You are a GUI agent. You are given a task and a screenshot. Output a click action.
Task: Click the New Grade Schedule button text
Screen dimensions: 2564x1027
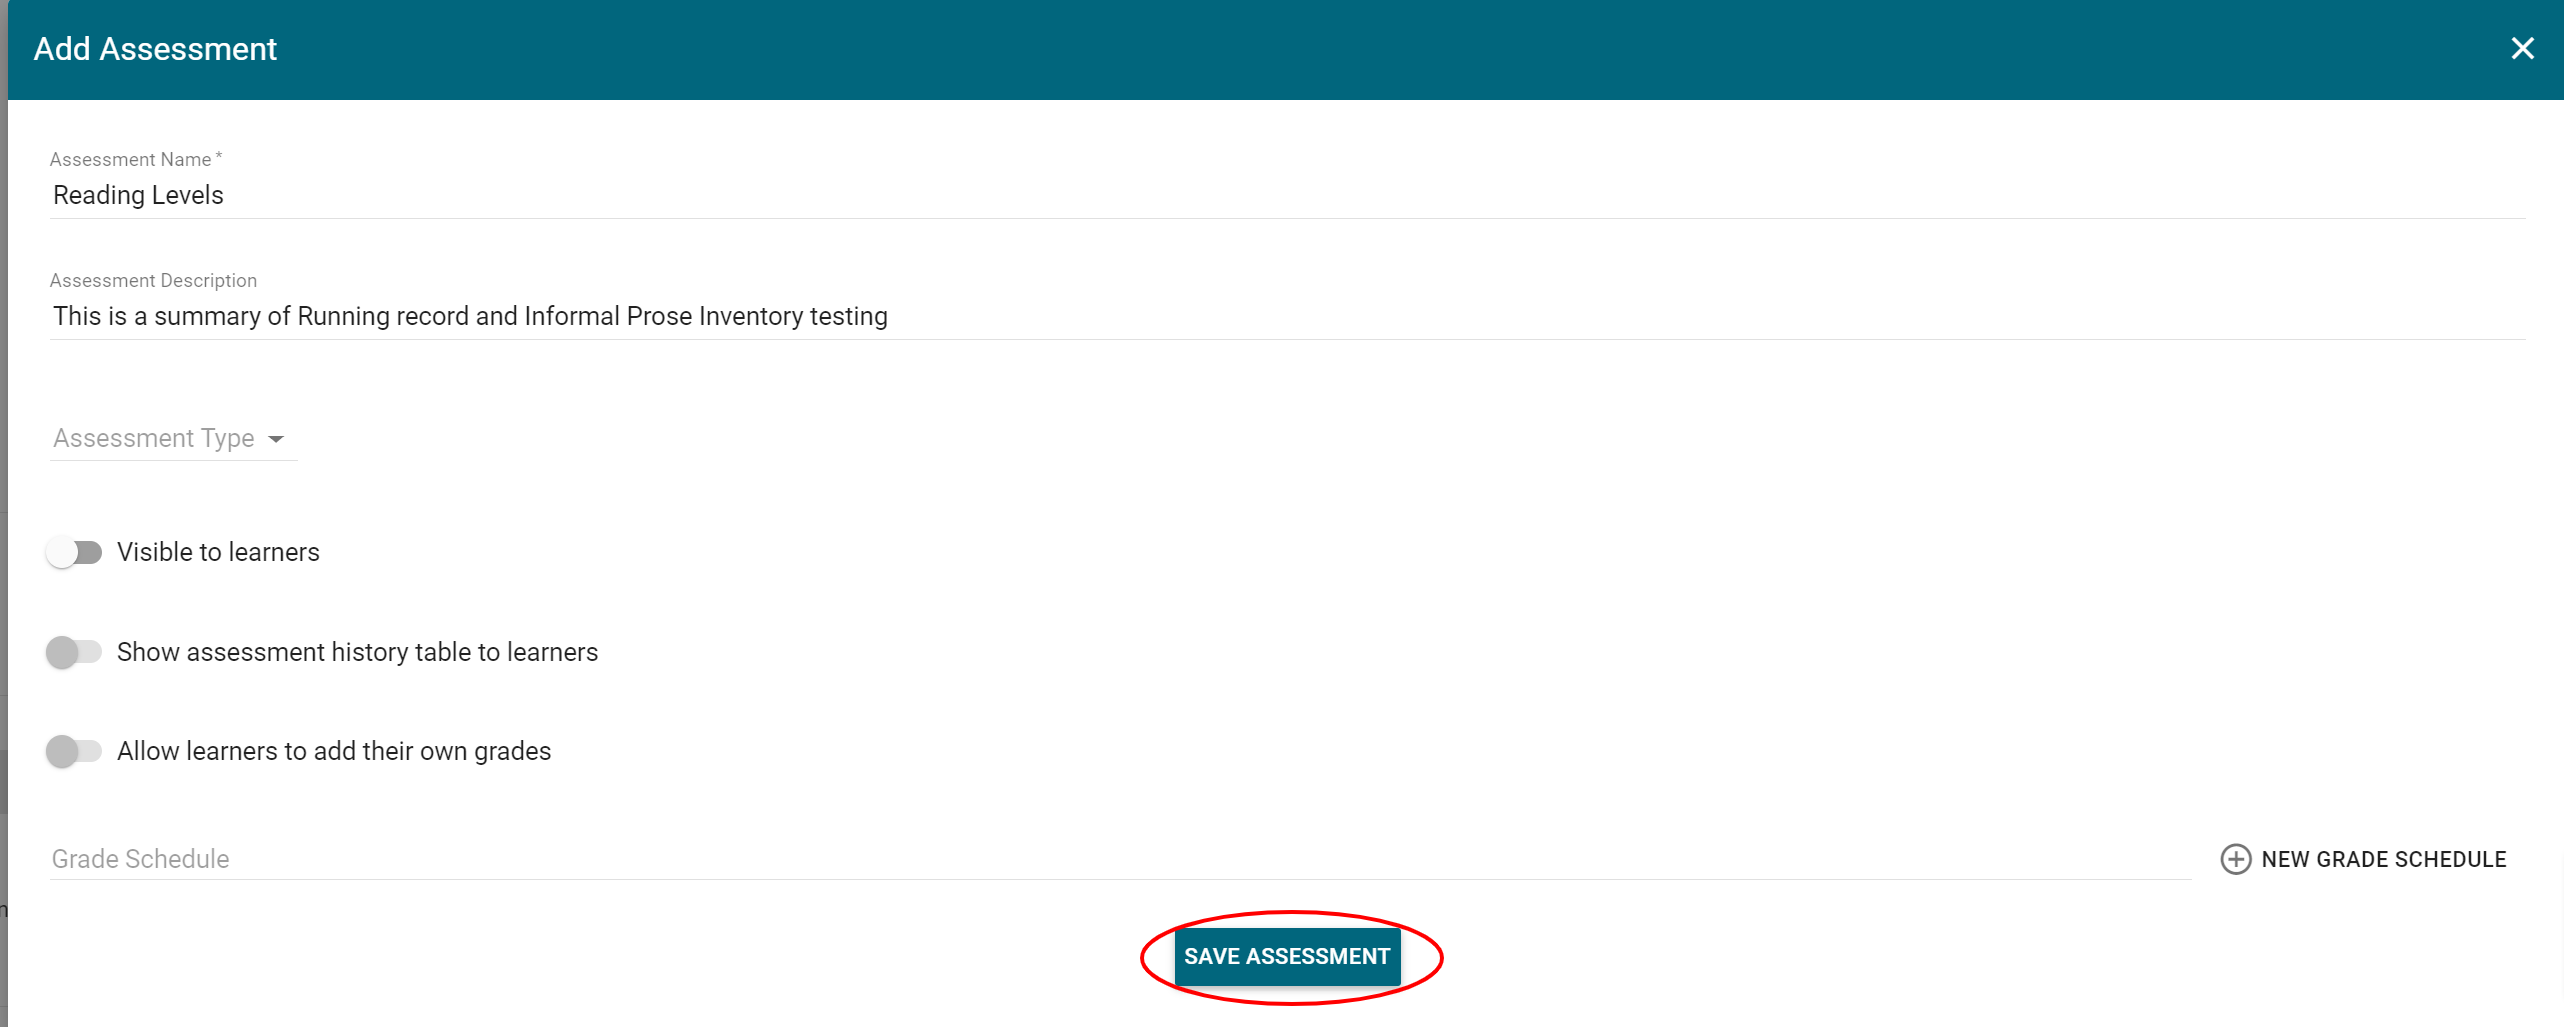(x=2383, y=859)
